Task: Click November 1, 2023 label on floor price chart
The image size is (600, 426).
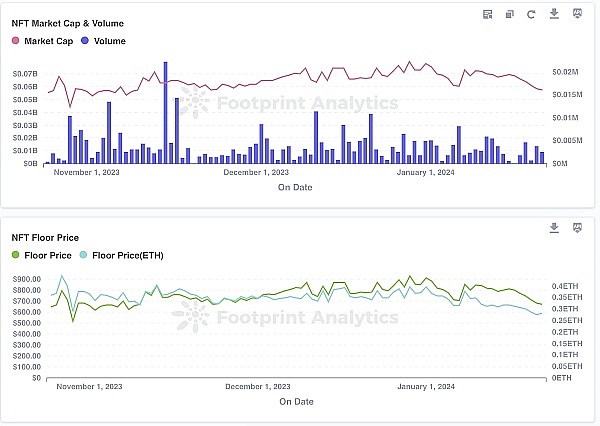Action: tap(88, 386)
